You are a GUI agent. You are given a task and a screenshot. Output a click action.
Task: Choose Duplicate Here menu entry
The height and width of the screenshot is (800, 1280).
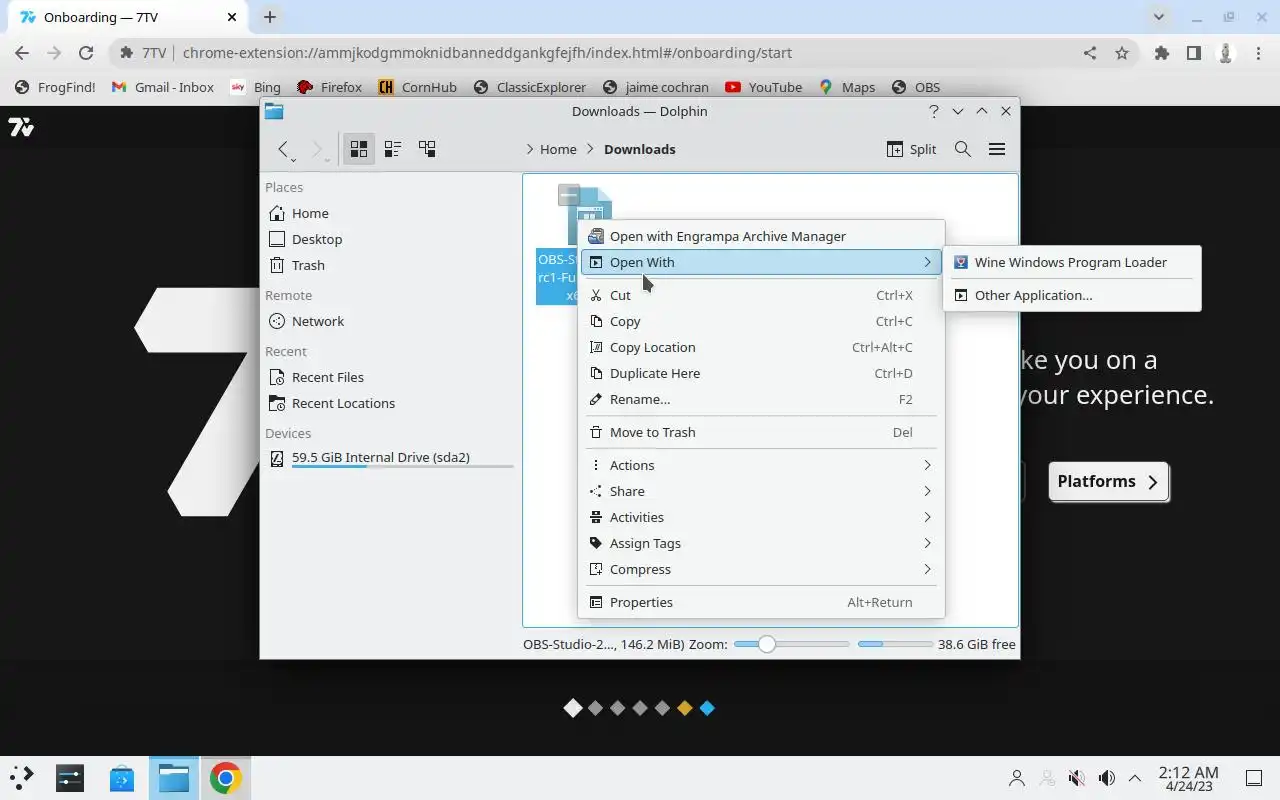(762, 373)
